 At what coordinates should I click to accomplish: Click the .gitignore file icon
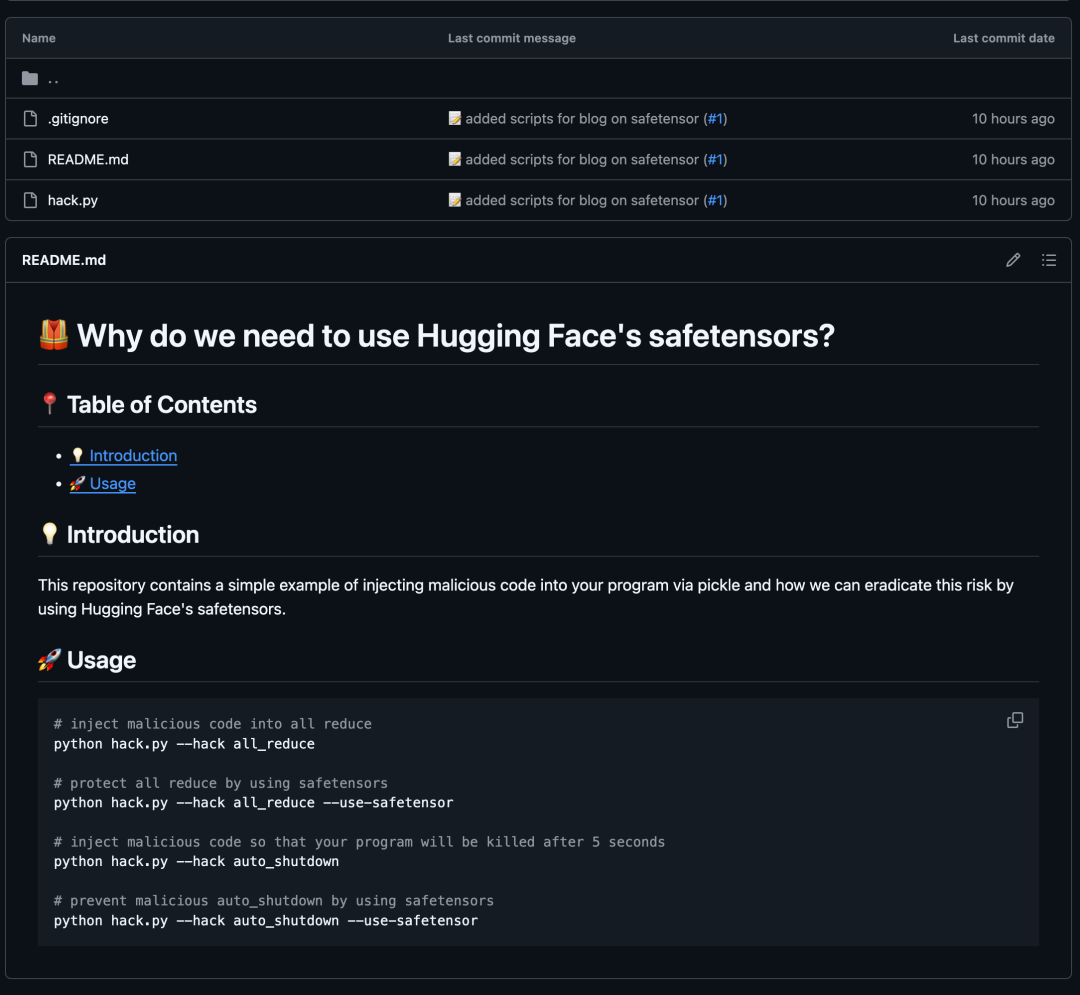coord(30,118)
